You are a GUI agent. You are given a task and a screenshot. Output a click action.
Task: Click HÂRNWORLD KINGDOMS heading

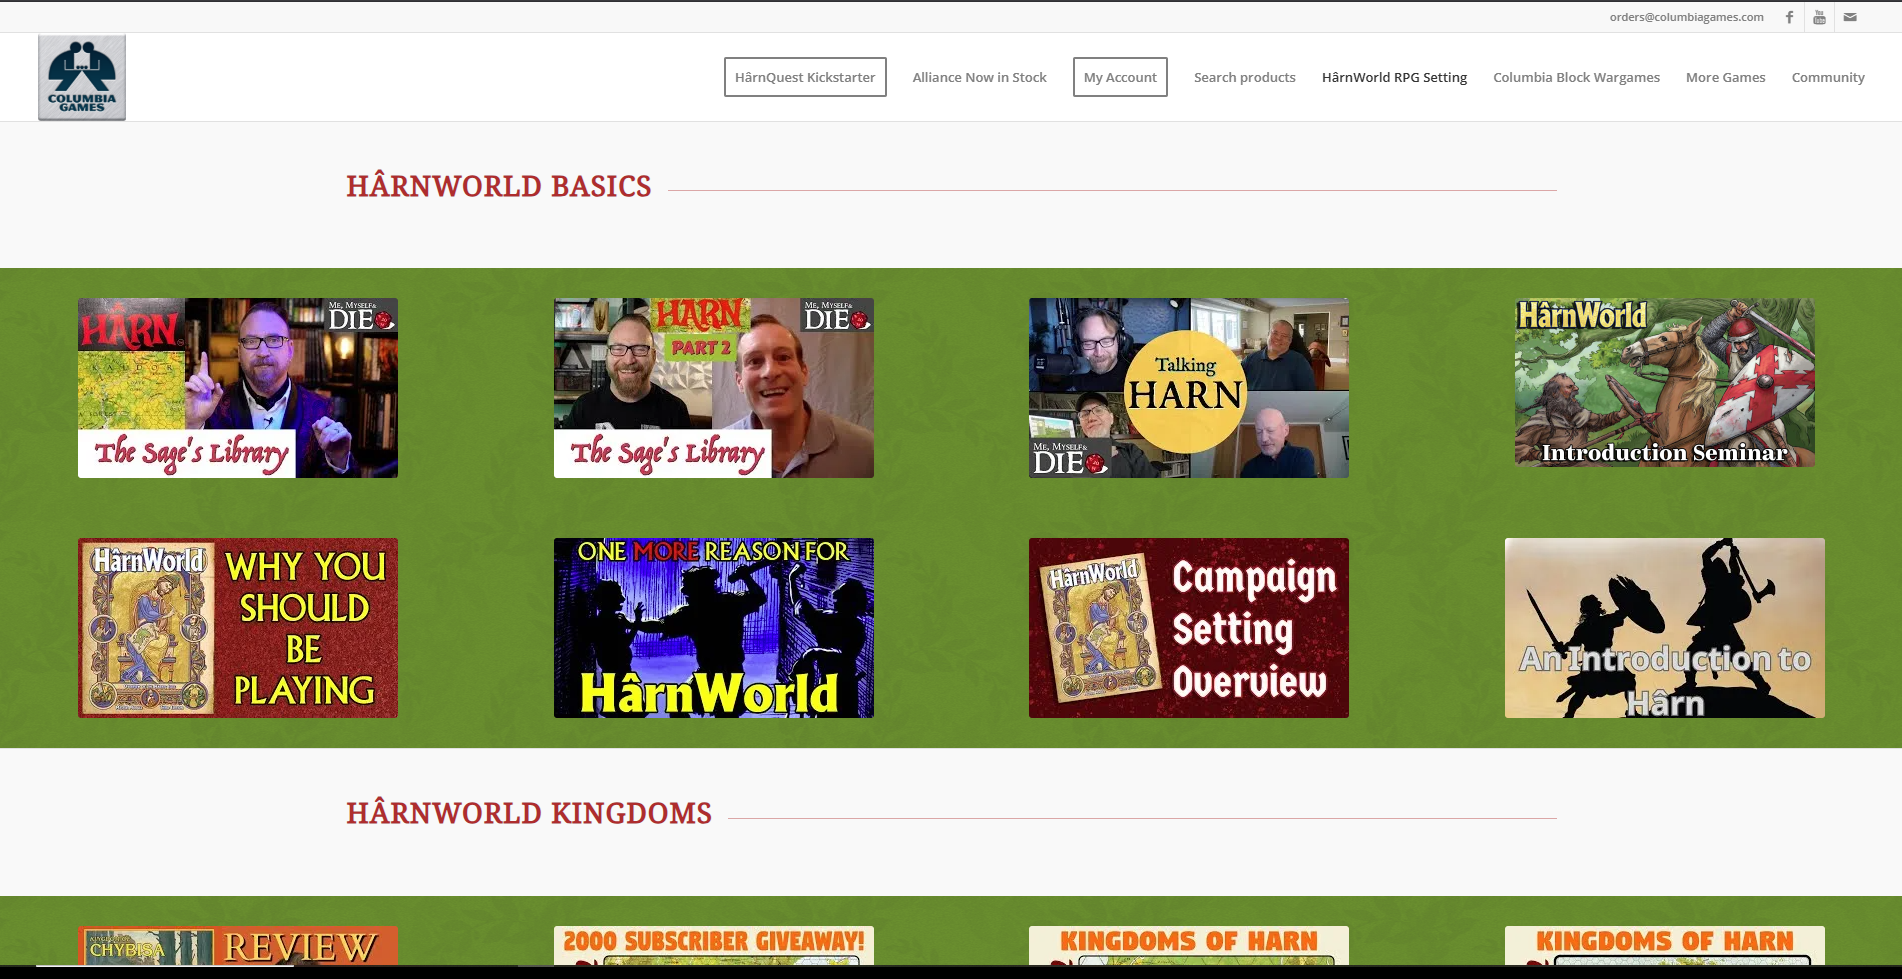[x=529, y=813]
